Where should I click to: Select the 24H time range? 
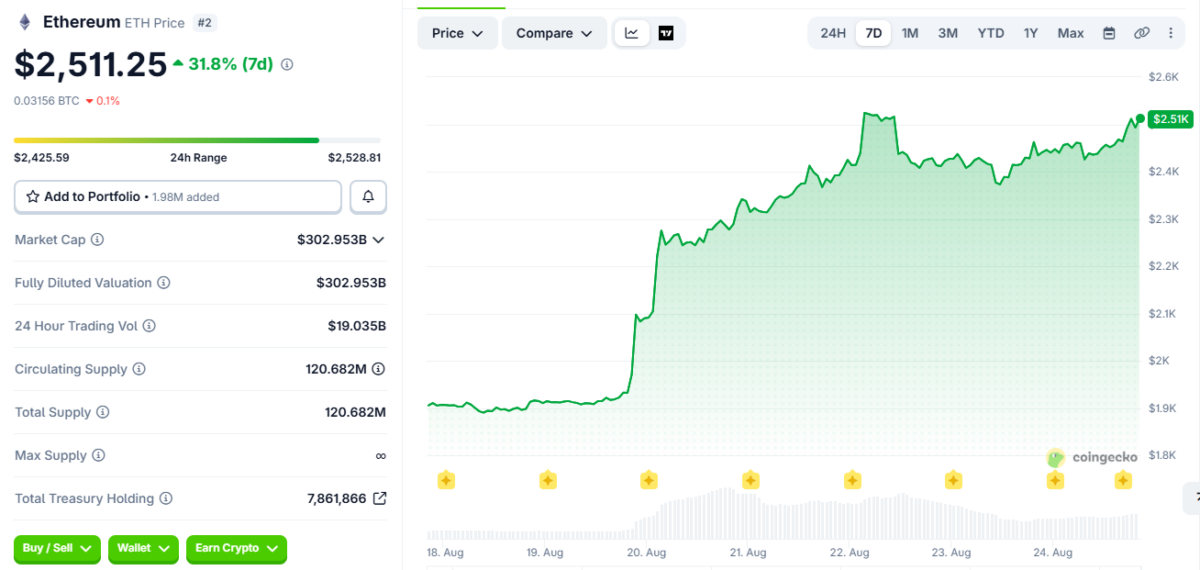click(x=833, y=33)
